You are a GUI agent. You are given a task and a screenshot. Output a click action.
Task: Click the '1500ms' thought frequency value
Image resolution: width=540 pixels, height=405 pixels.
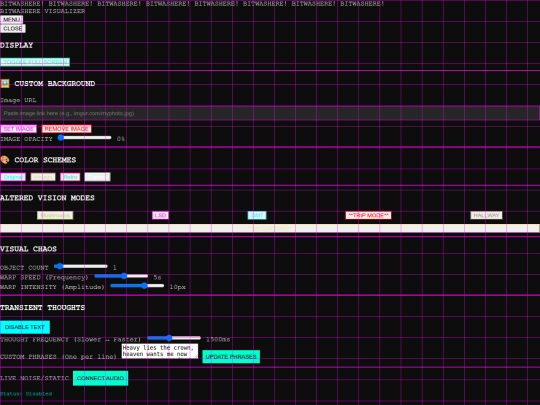point(218,340)
